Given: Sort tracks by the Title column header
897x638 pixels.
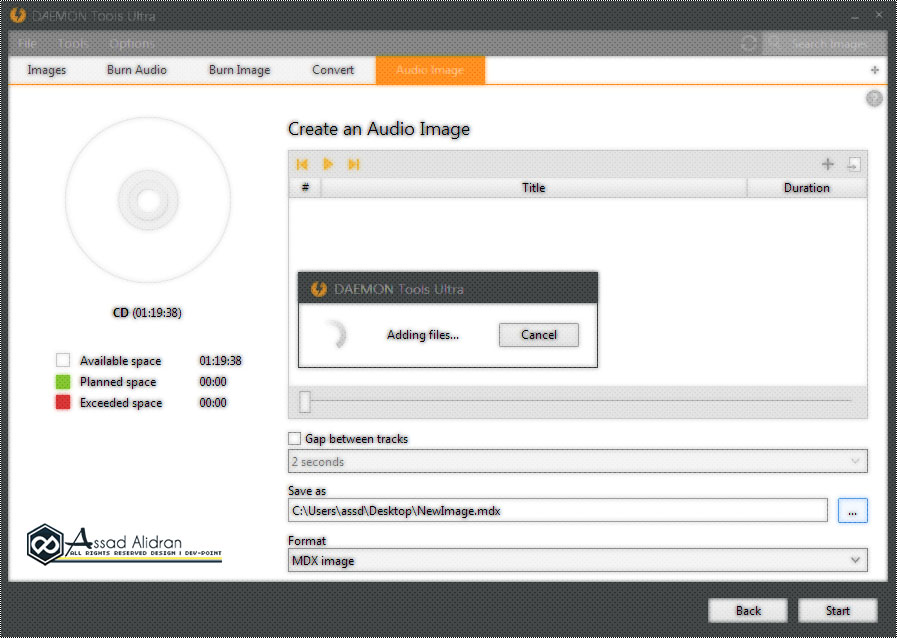Looking at the screenshot, I should (x=534, y=188).
